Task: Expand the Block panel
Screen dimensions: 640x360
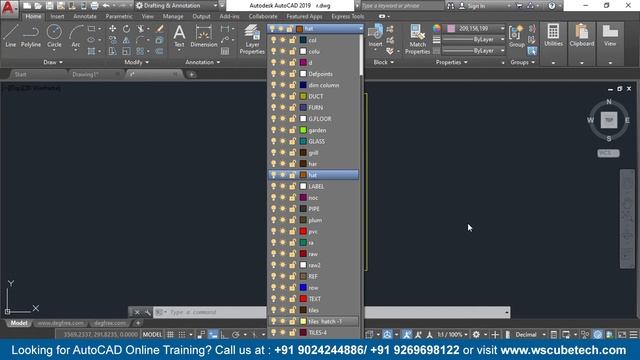Action: (384, 62)
